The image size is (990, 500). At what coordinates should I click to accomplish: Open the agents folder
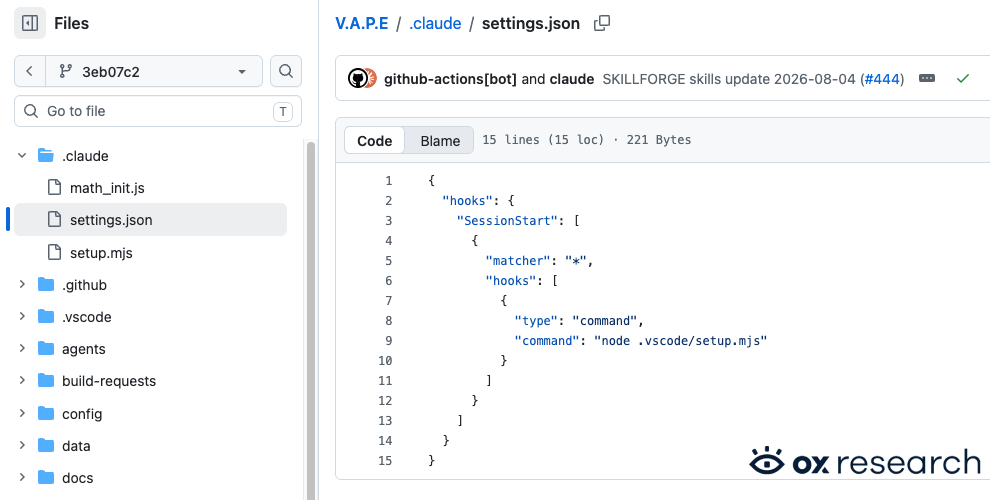coord(83,348)
